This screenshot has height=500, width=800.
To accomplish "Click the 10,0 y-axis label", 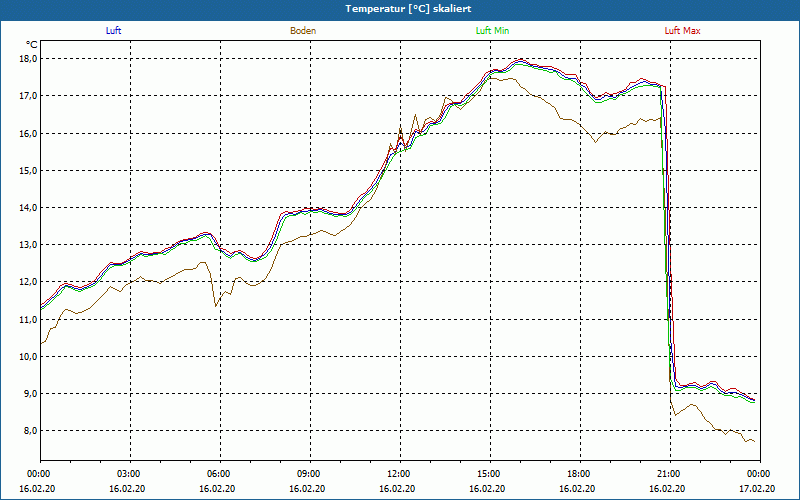I will (29, 357).
